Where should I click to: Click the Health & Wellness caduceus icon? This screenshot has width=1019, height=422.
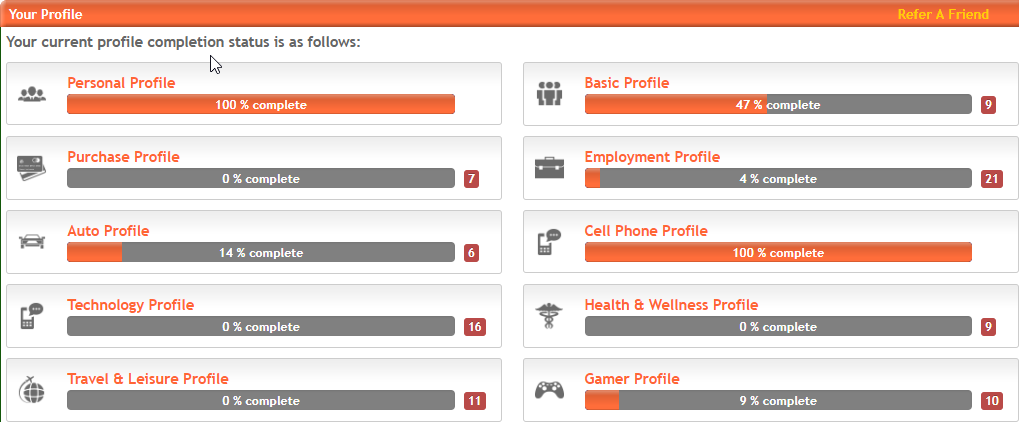click(549, 317)
